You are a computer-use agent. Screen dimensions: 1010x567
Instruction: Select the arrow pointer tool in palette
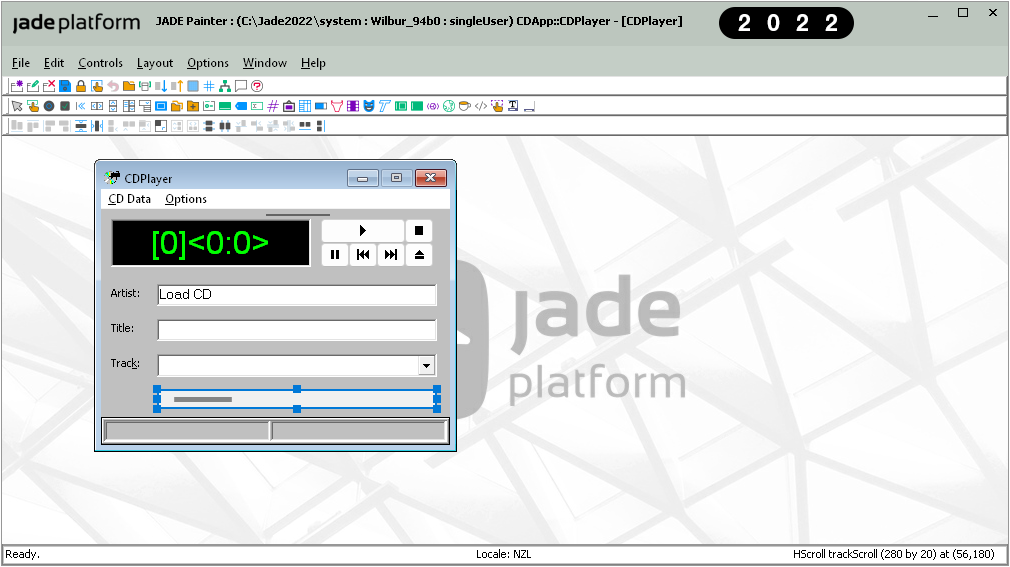[16, 106]
